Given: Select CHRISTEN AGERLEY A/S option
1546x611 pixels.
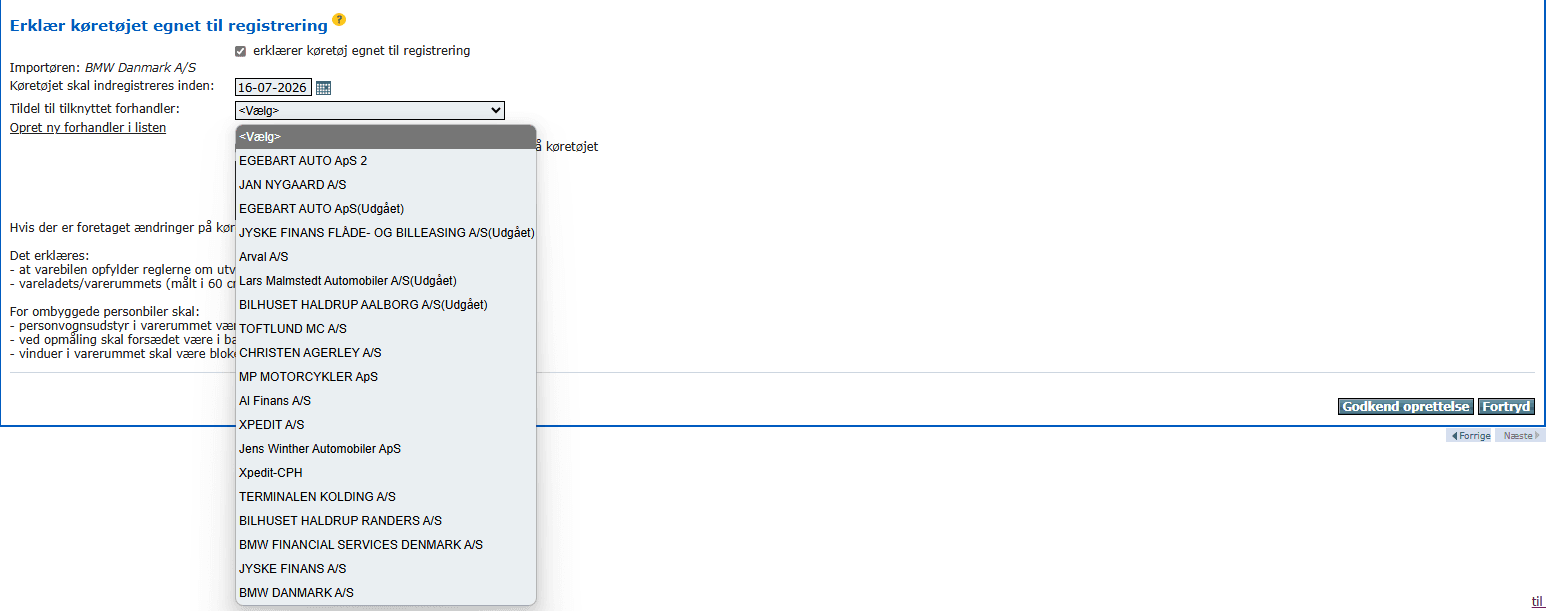Looking at the screenshot, I should coord(310,353).
